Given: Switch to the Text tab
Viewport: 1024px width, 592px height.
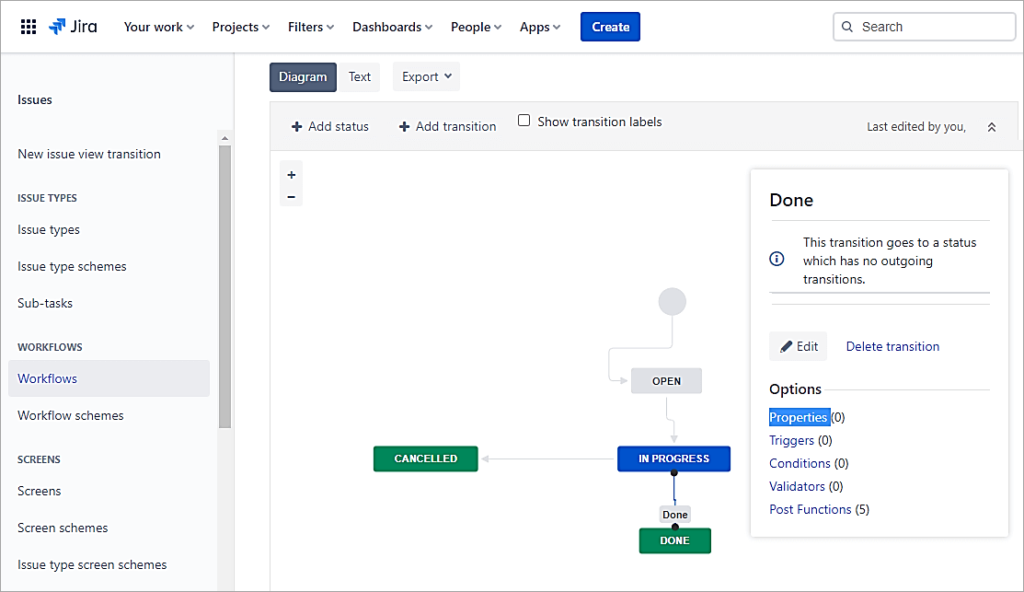Looking at the screenshot, I should 359,76.
